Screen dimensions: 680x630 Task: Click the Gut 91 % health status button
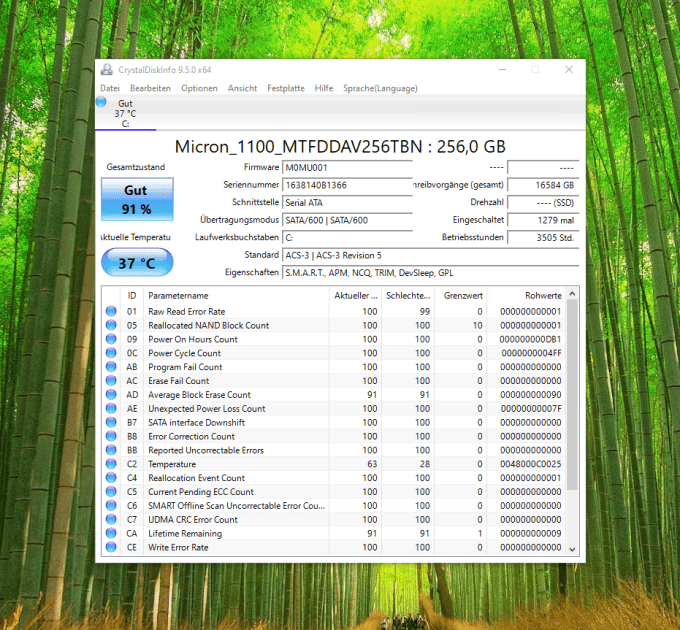[x=137, y=200]
